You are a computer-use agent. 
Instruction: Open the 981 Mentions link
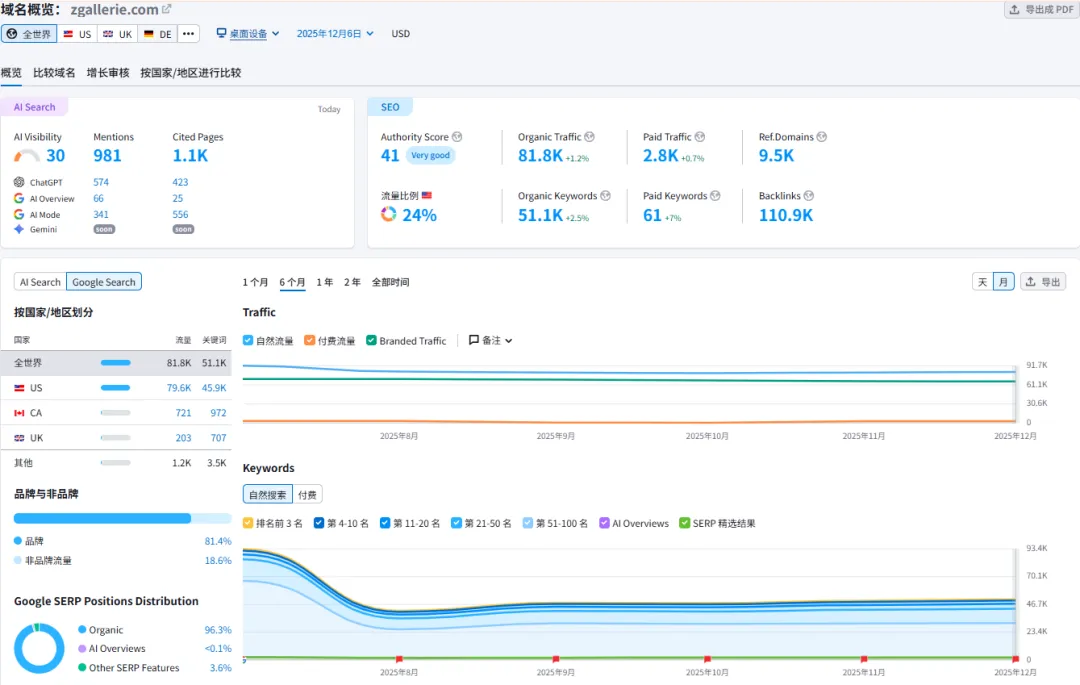pos(107,155)
